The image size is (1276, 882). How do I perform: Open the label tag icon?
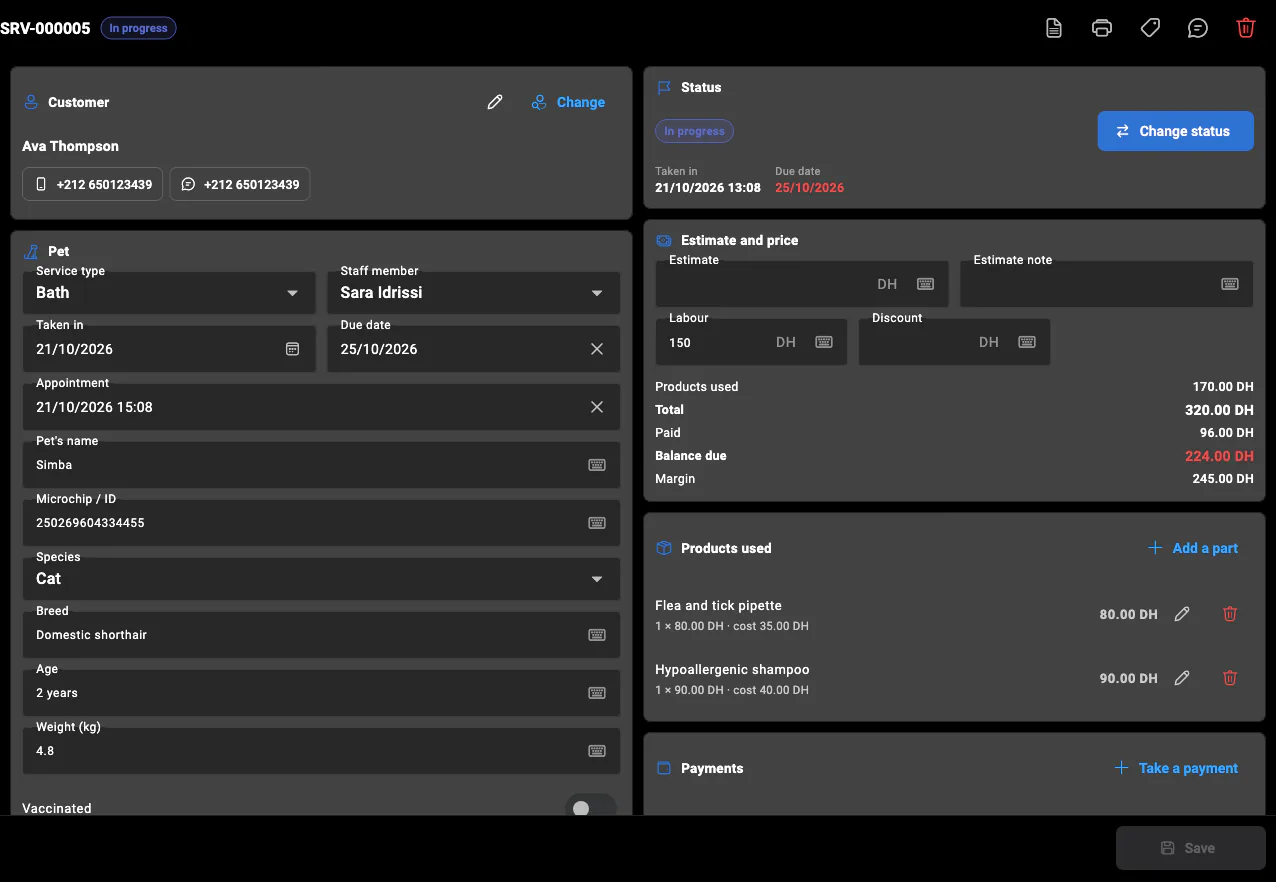point(1150,28)
